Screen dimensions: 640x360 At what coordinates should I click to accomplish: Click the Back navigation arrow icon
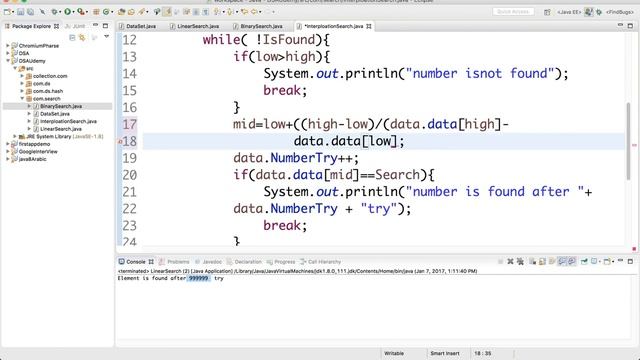254,12
